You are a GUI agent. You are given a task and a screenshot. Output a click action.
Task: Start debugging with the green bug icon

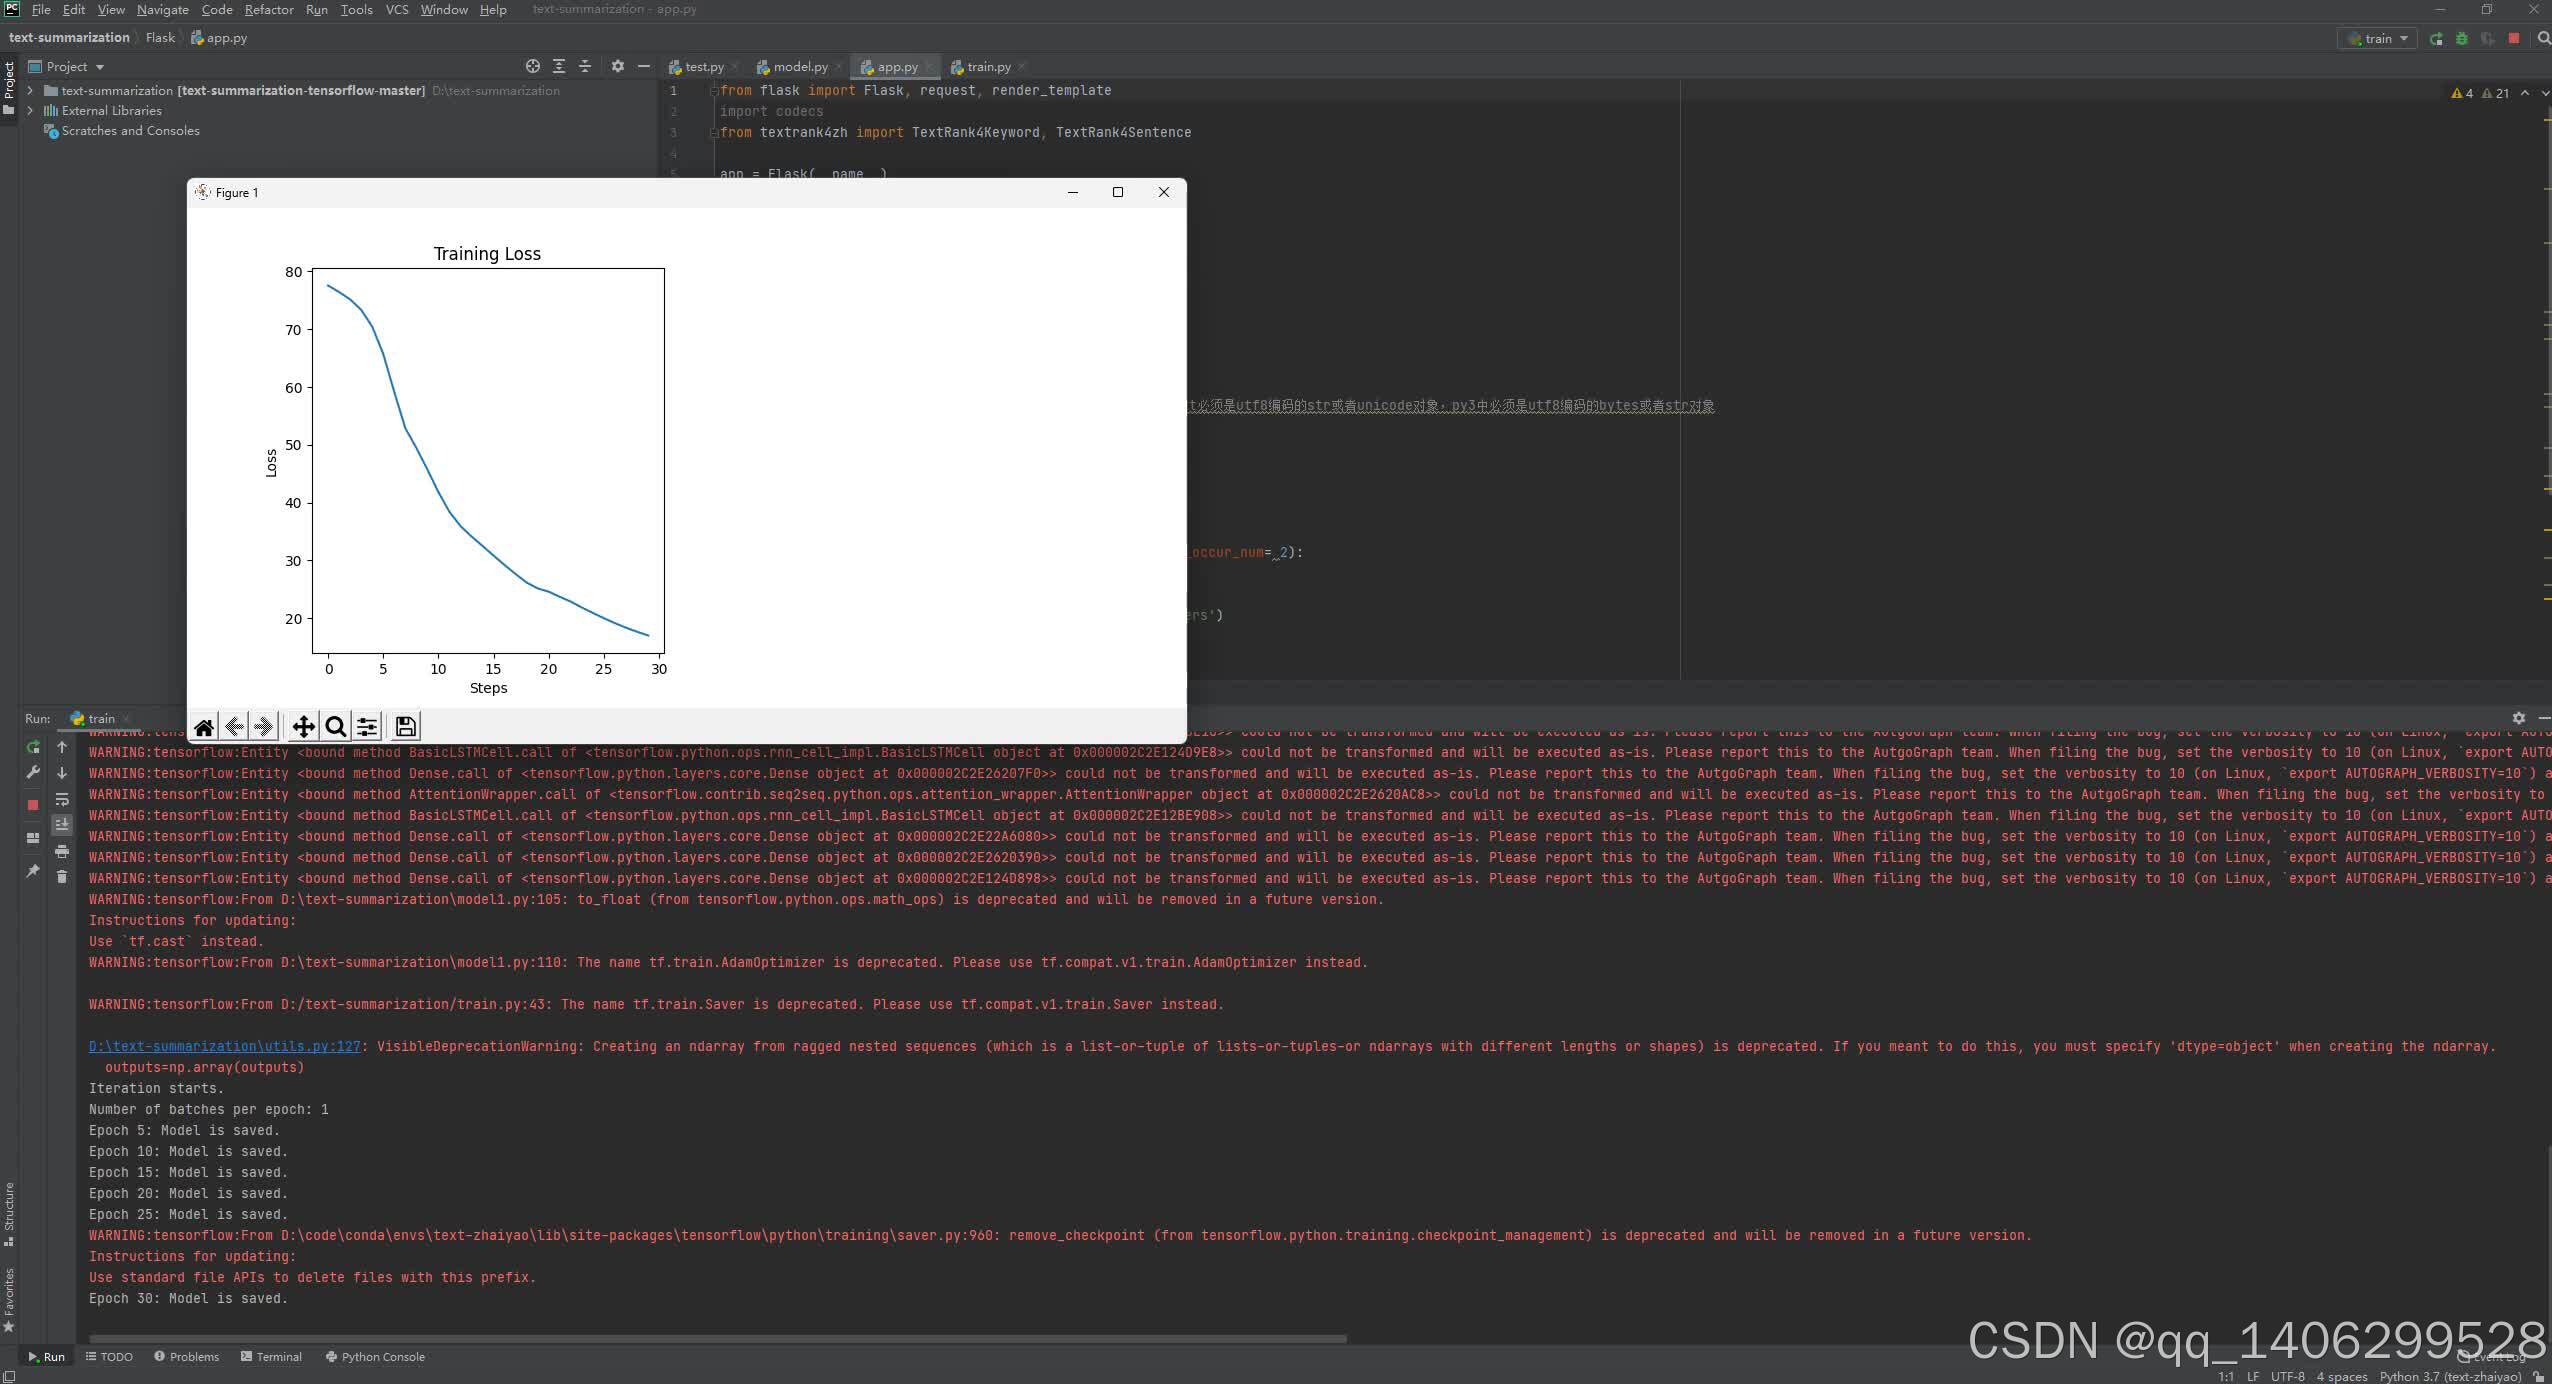click(x=2462, y=38)
